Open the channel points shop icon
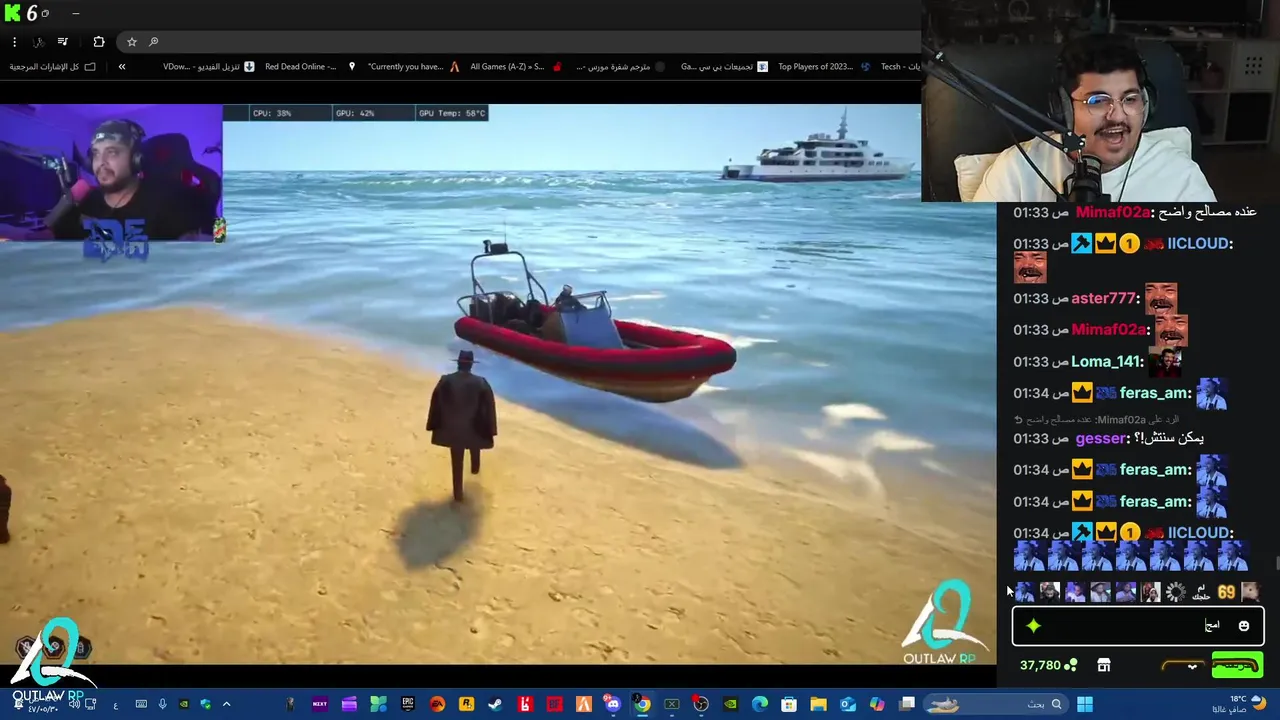1280x720 pixels. (1104, 665)
